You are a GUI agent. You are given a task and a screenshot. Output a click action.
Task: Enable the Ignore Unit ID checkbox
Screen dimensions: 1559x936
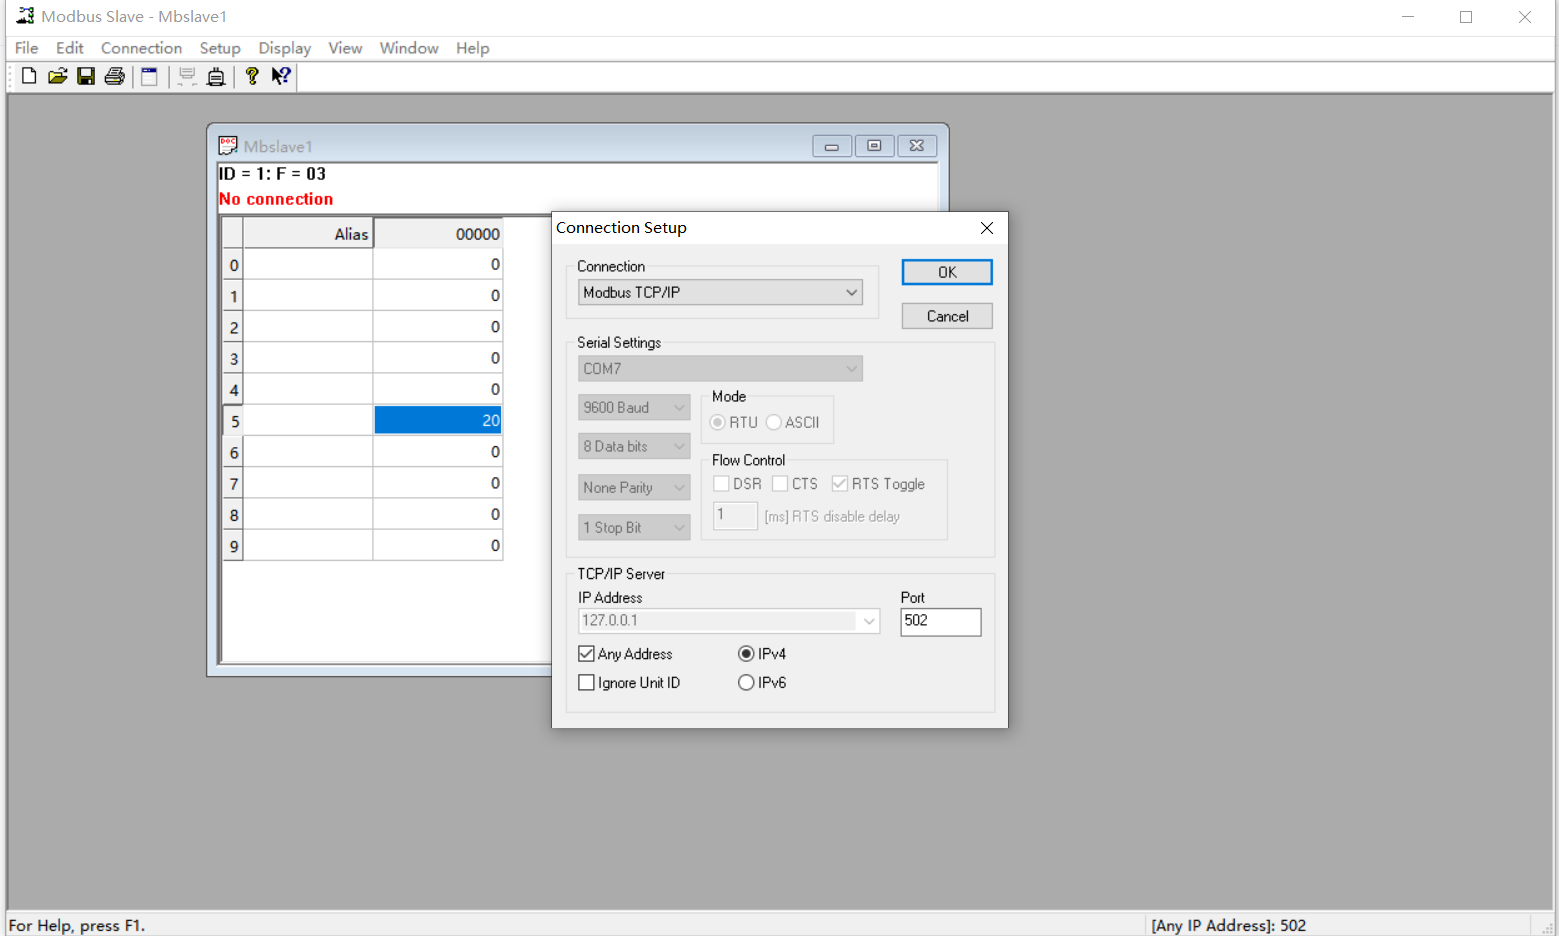(x=587, y=682)
